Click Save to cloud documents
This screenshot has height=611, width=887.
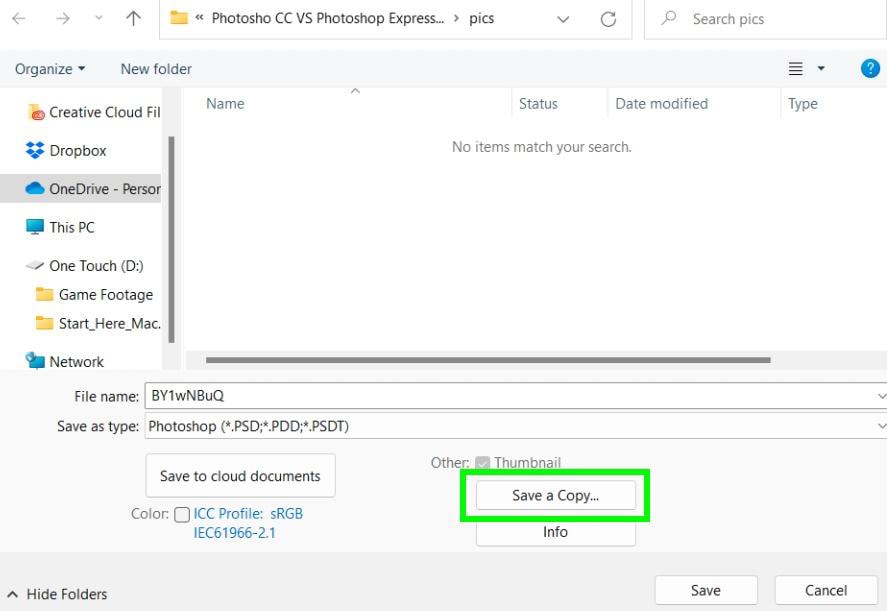[x=240, y=476]
